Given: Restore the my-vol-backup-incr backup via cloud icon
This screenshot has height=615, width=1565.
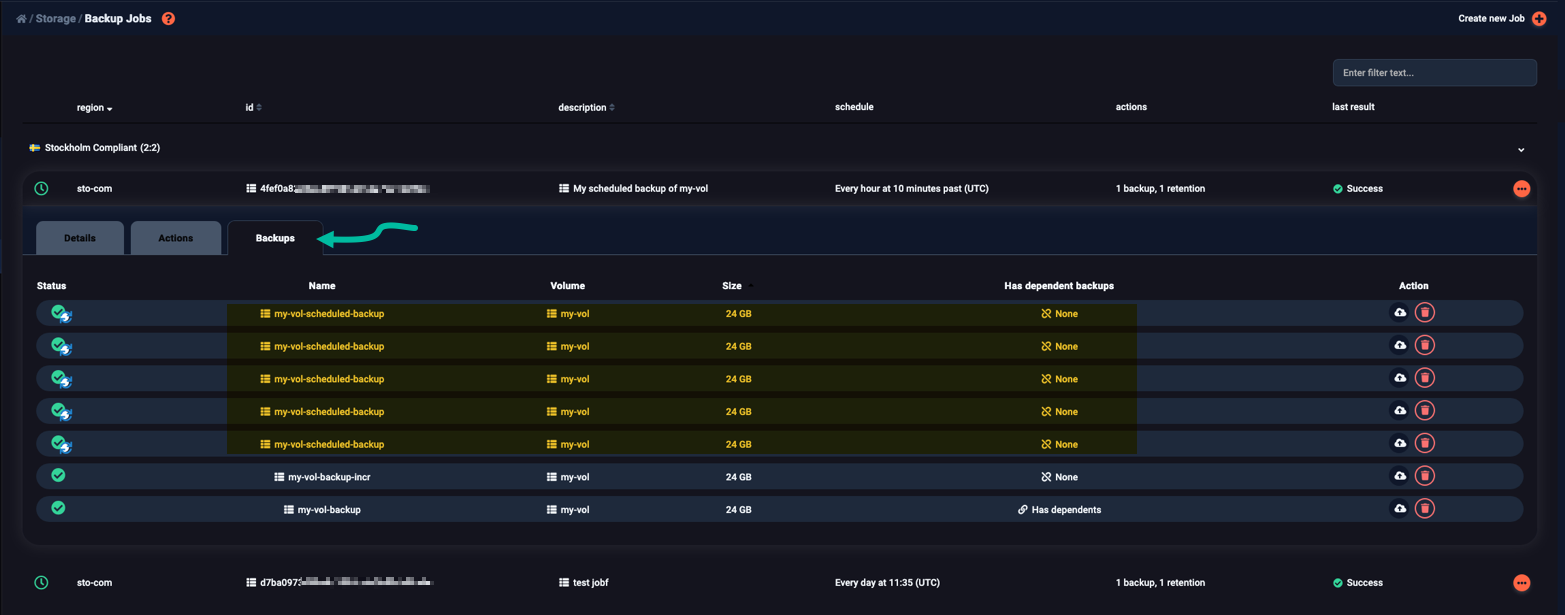Looking at the screenshot, I should tap(1400, 476).
